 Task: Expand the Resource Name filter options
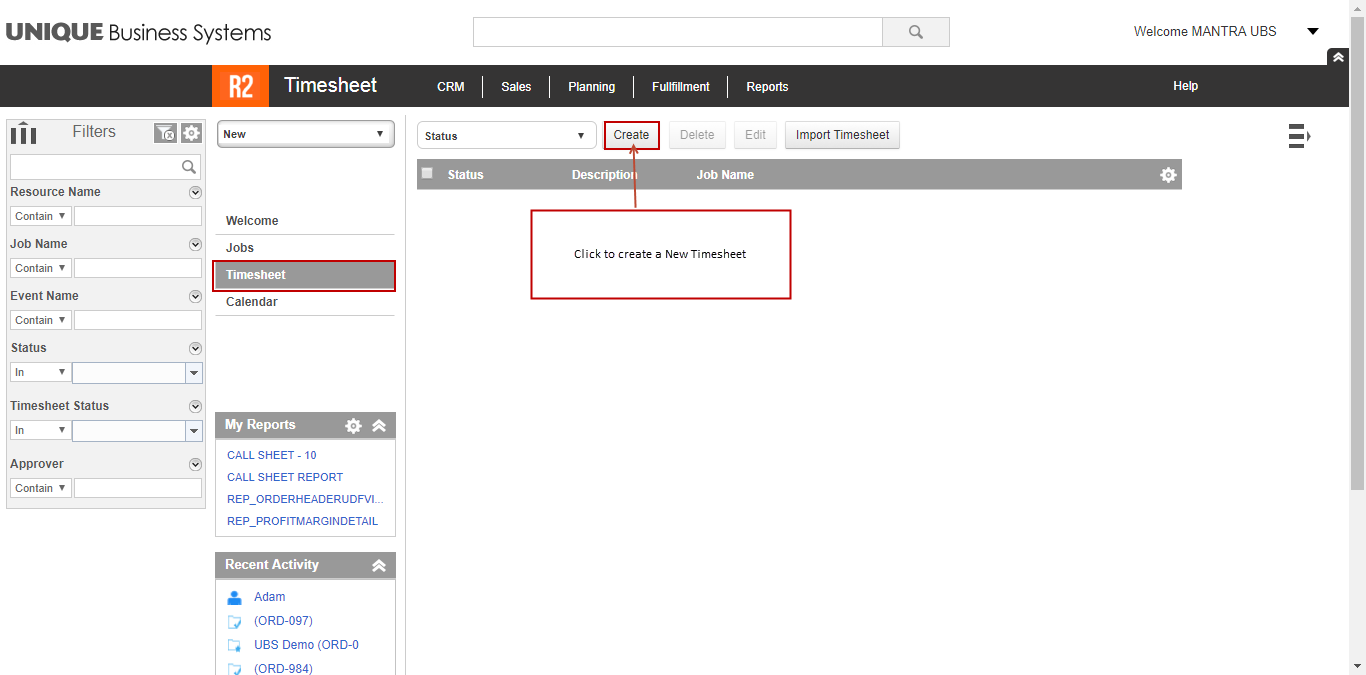click(x=195, y=192)
